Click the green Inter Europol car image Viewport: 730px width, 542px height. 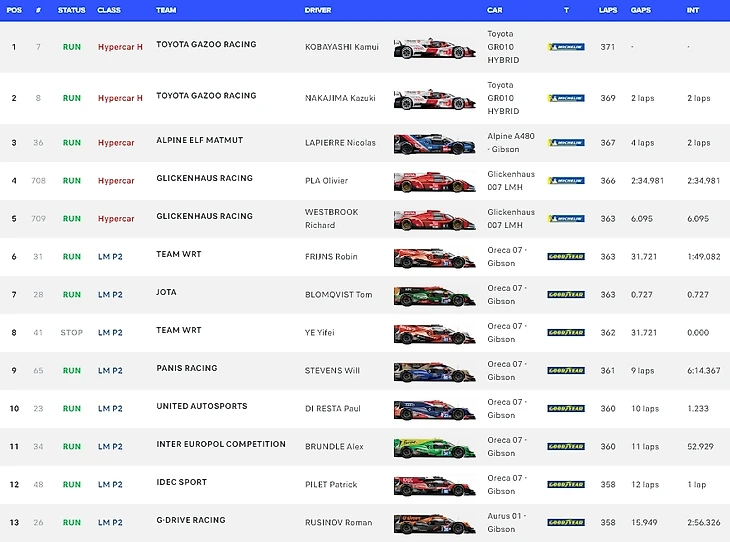click(x=434, y=447)
